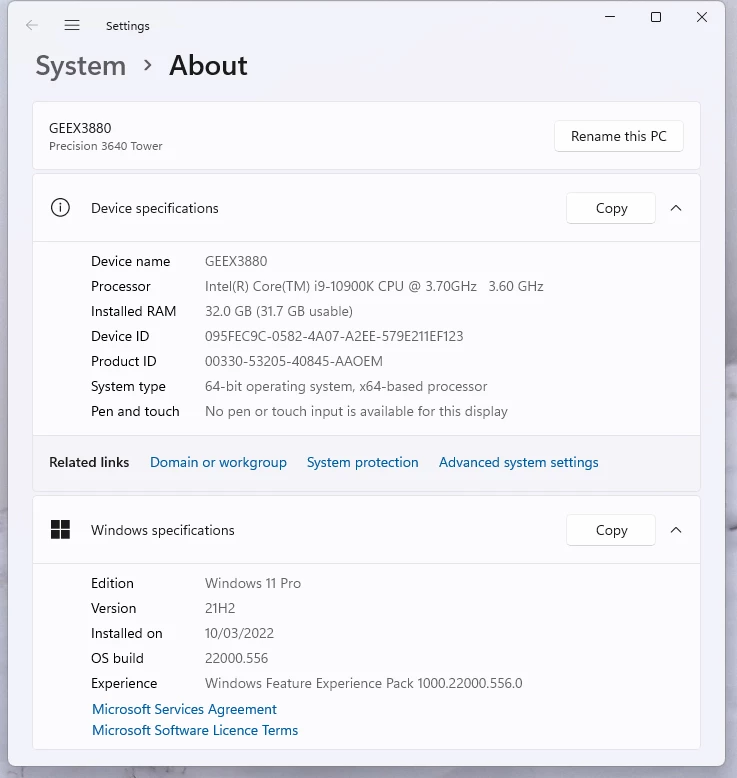The image size is (737, 778).
Task: Click the Edition value Windows 11 Pro
Action: click(253, 583)
